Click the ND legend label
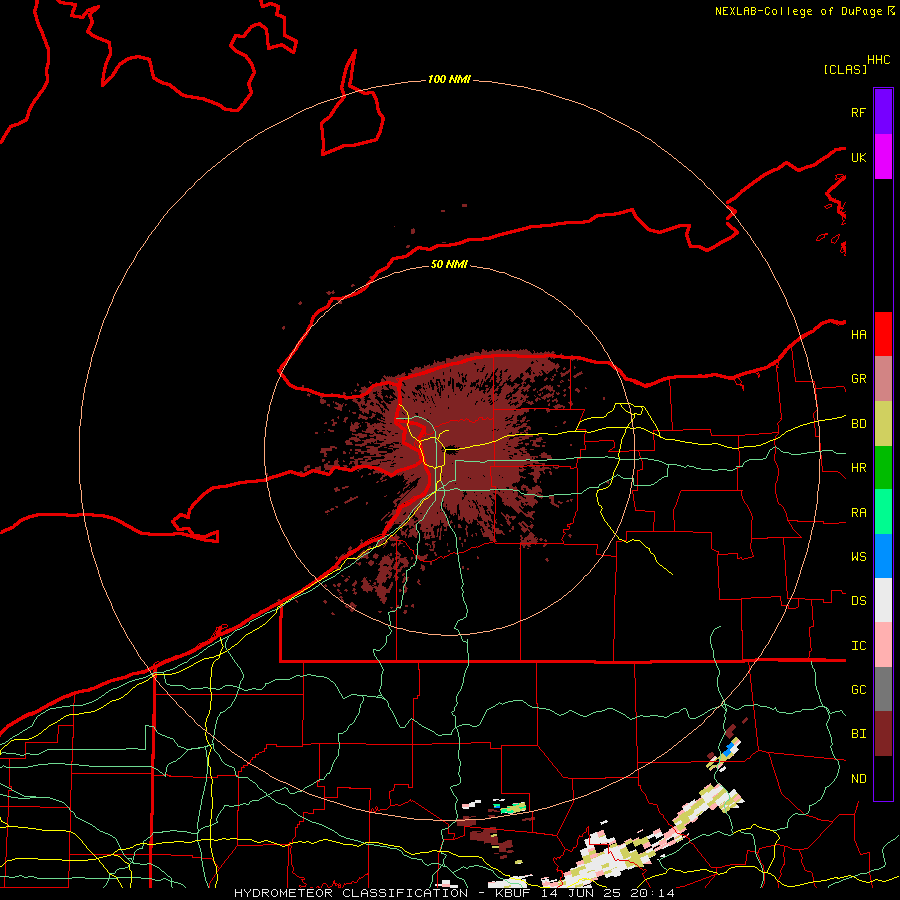 858,779
